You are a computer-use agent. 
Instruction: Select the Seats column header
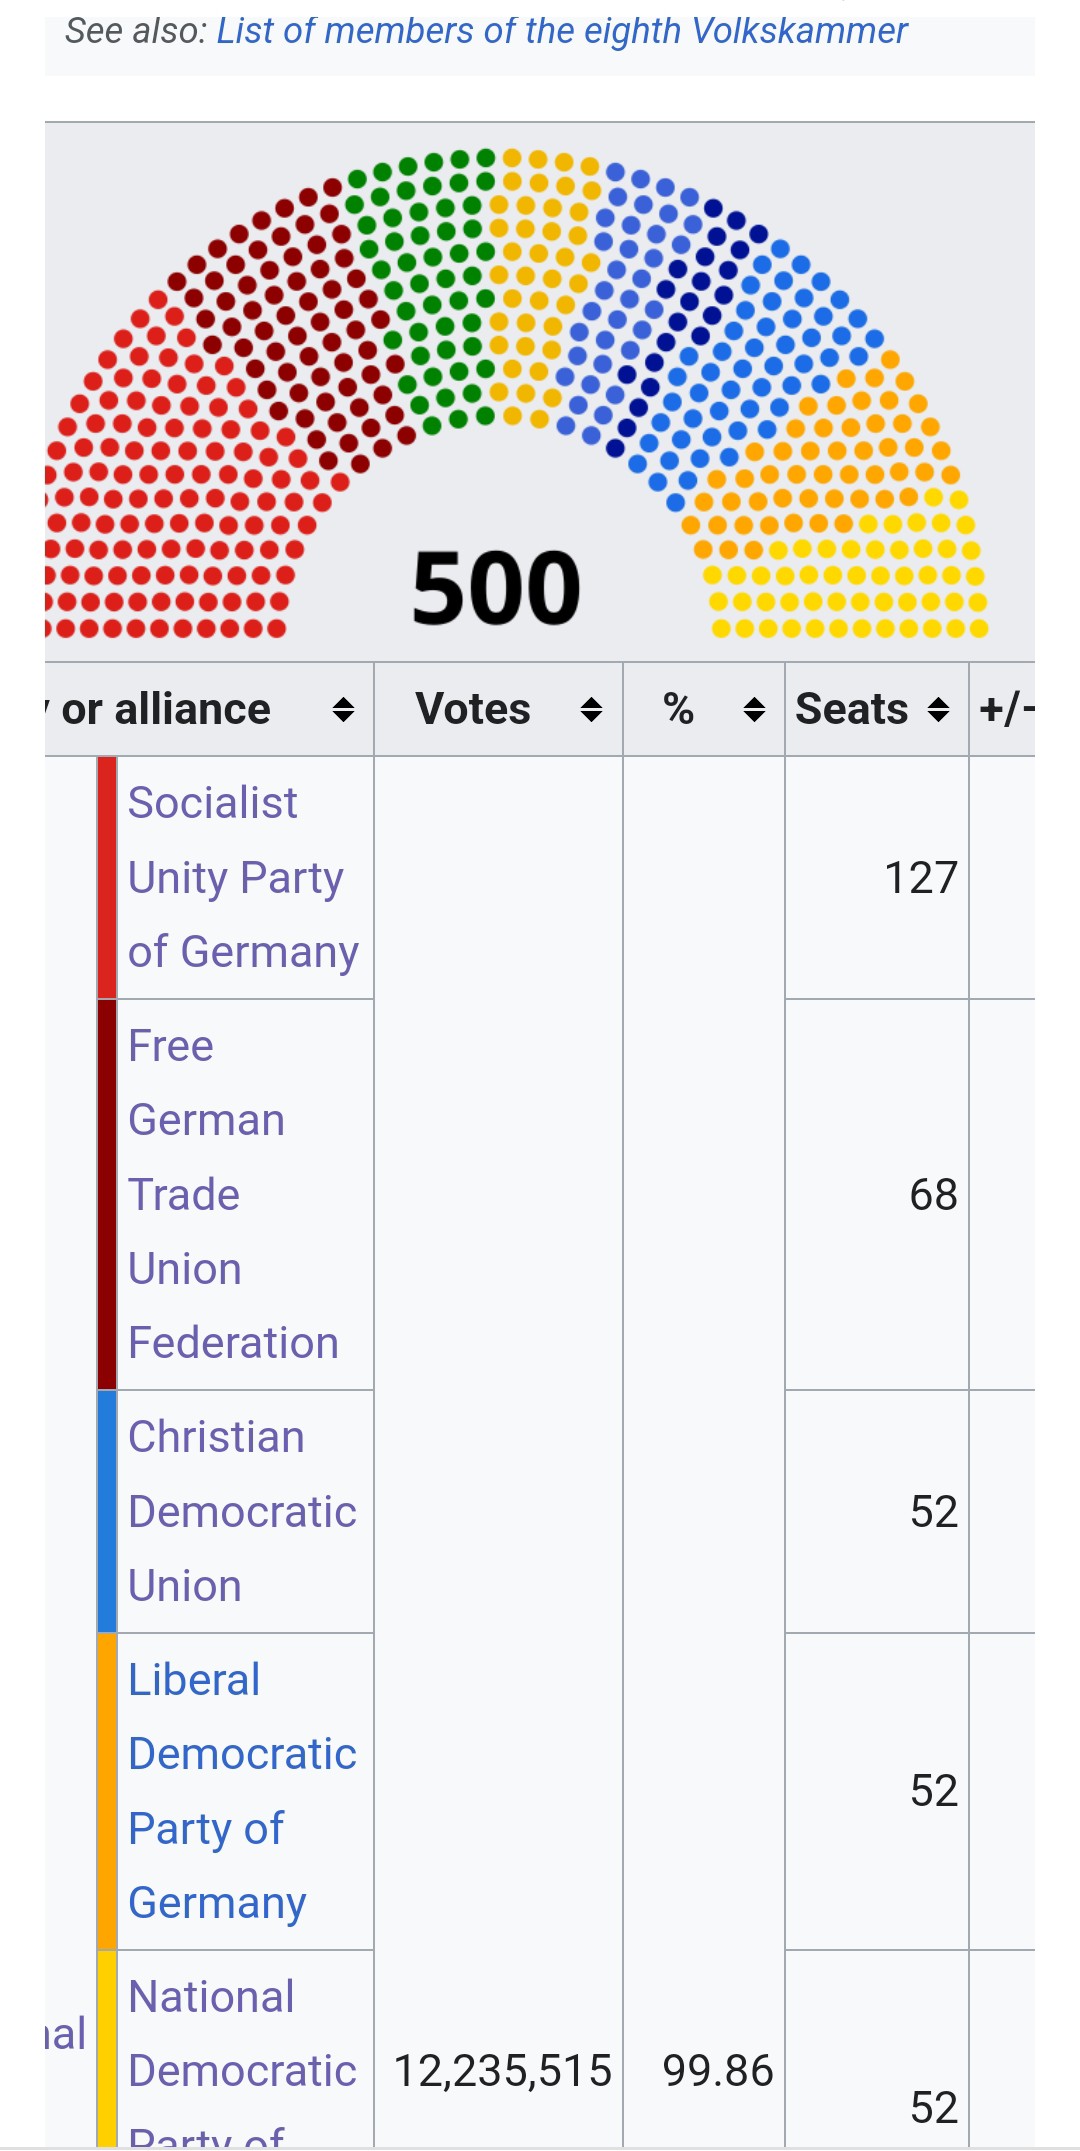tap(876, 709)
